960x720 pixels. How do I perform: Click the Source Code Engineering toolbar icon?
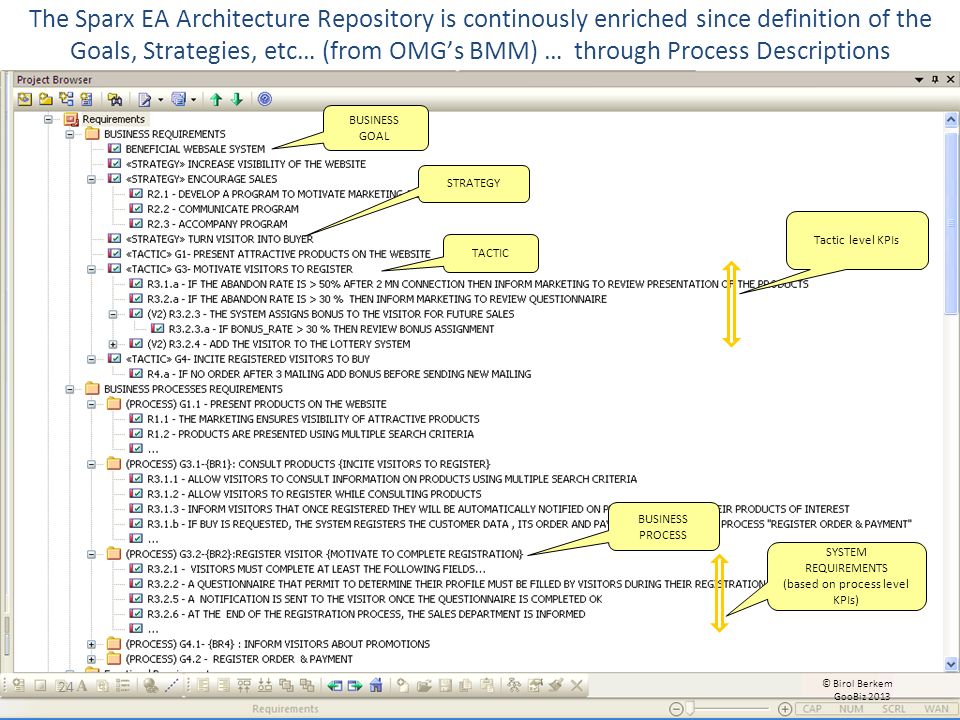tap(178, 99)
